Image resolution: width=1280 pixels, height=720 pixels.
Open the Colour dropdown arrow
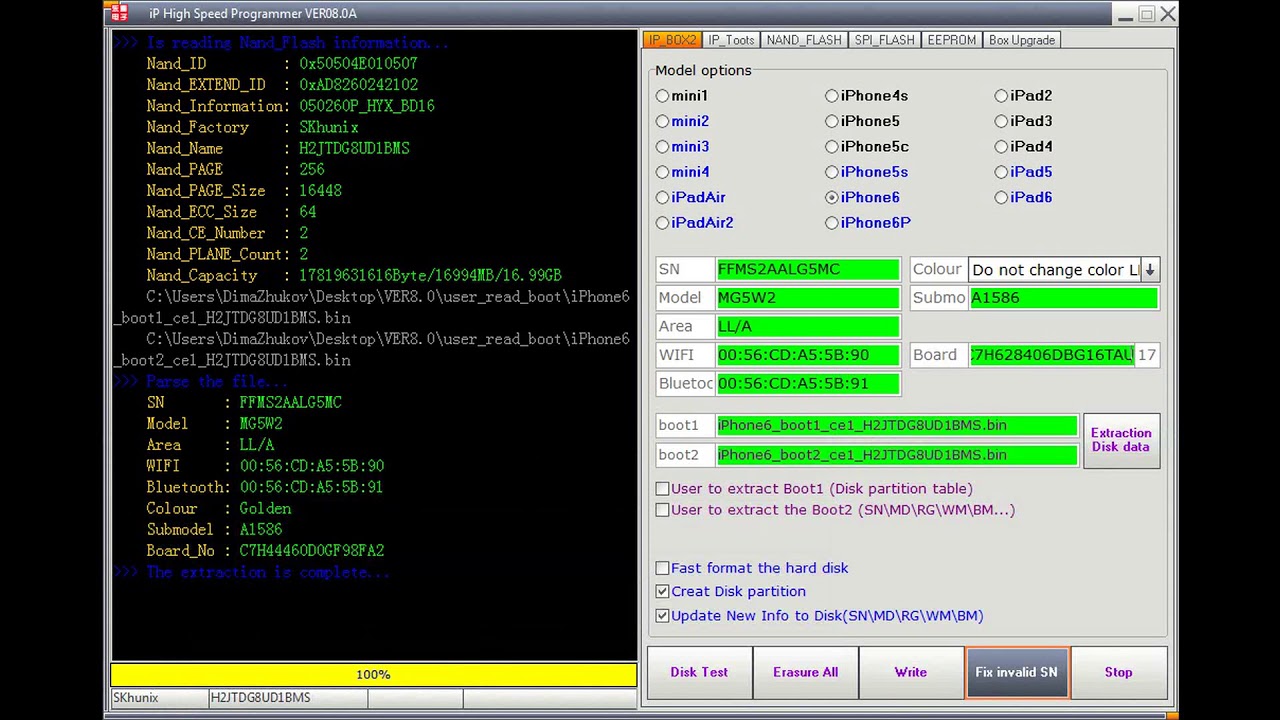1149,270
